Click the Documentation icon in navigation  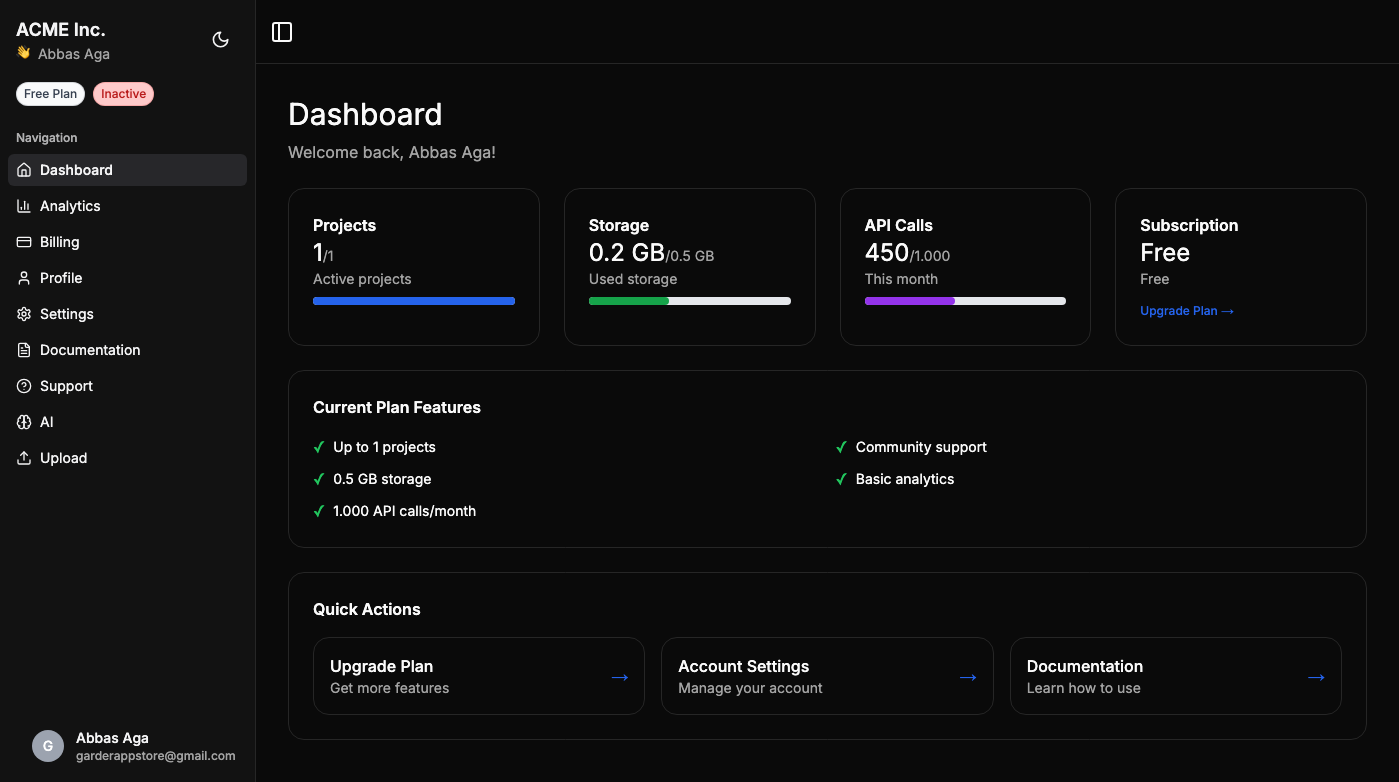[24, 350]
